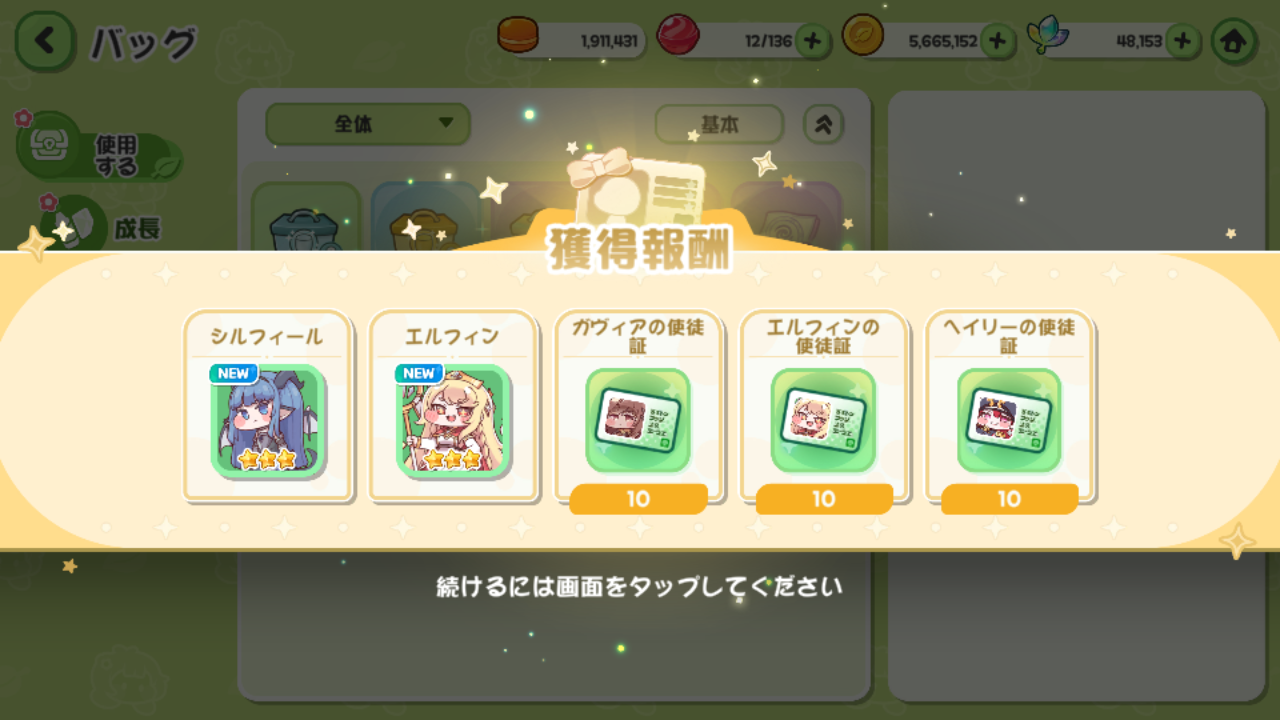The height and width of the screenshot is (720, 1280).
Task: Switch to the 成長 tab
Action: 100,226
